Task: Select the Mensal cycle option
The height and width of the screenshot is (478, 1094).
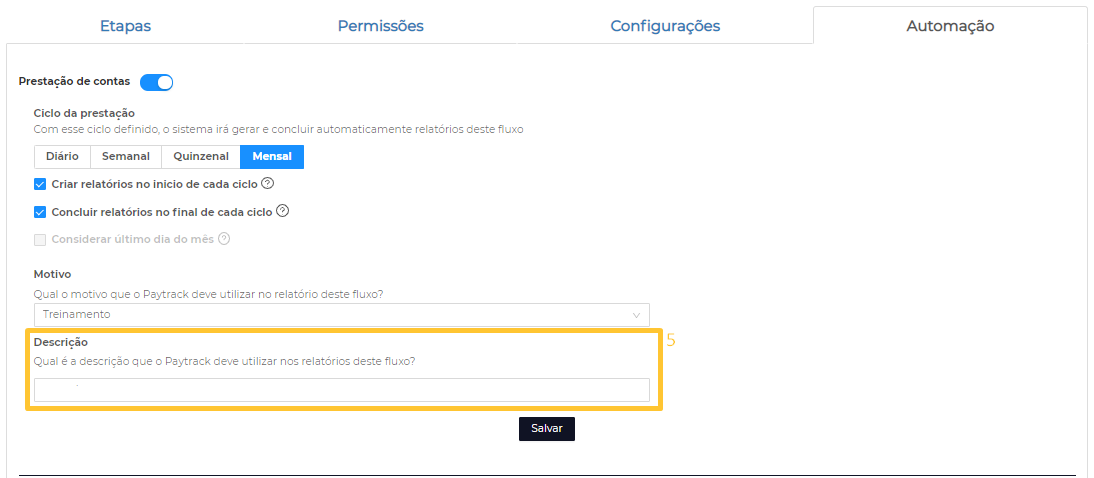Action: point(272,157)
